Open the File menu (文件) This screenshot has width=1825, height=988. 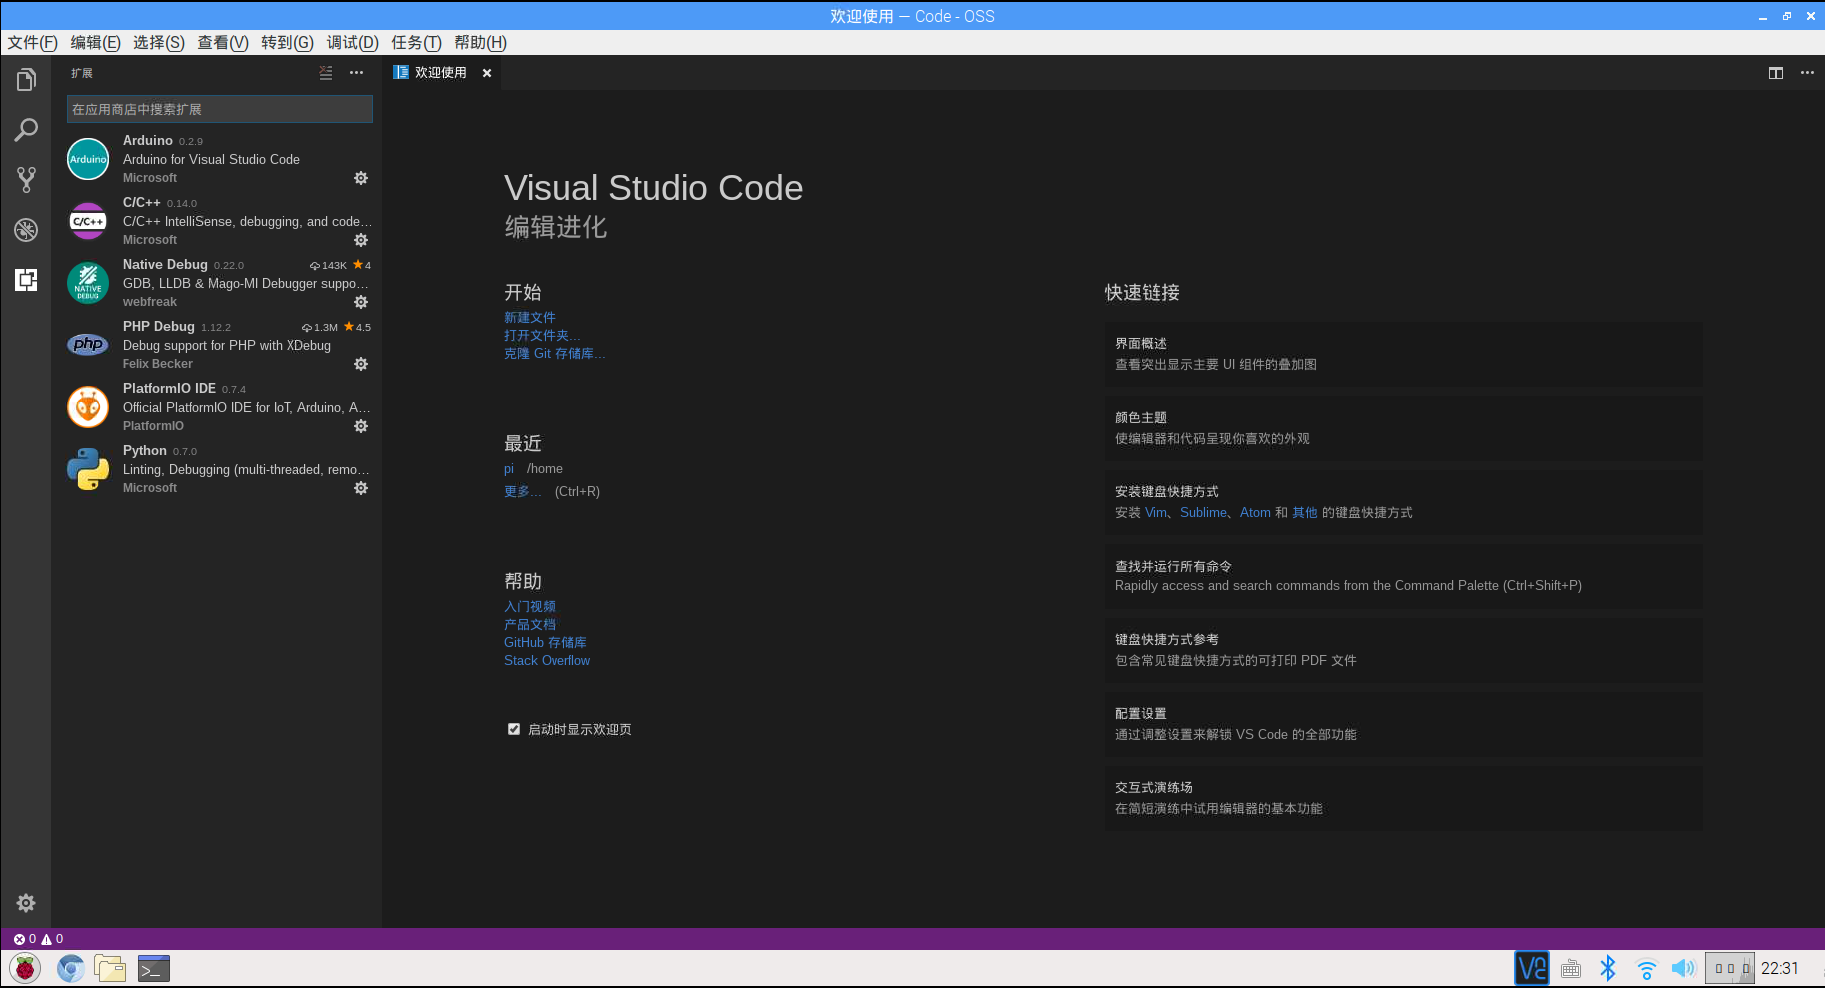pyautogui.click(x=33, y=42)
